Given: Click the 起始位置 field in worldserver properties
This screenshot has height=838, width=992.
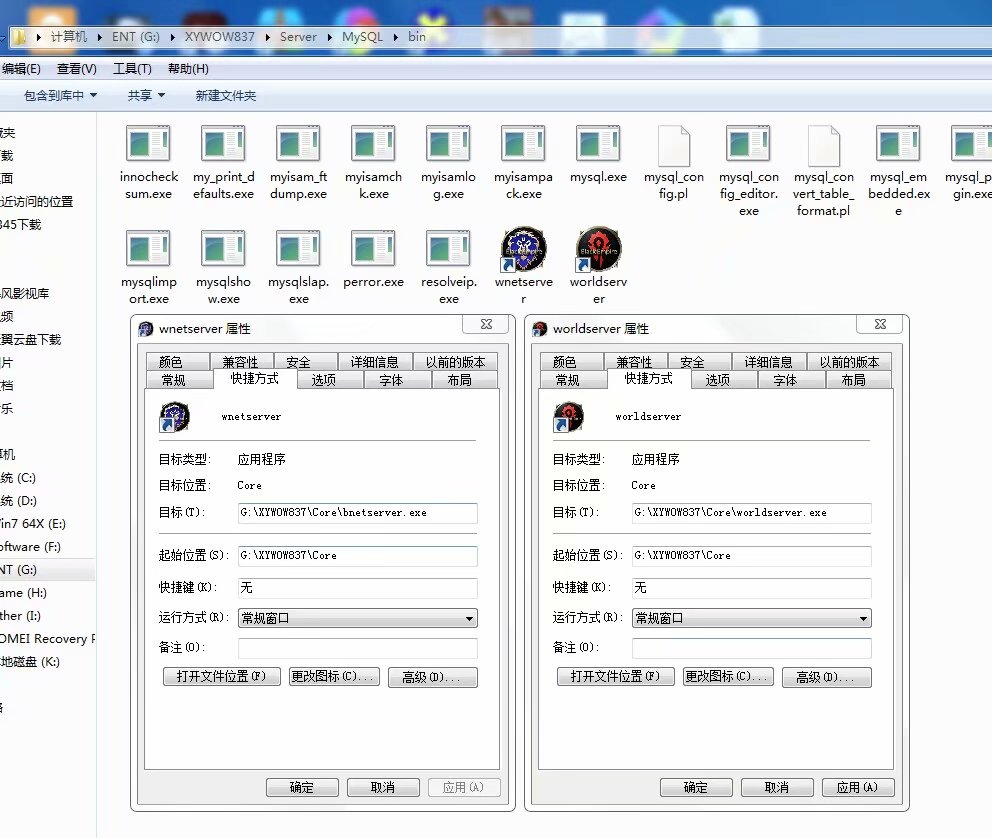Looking at the screenshot, I should 752,556.
